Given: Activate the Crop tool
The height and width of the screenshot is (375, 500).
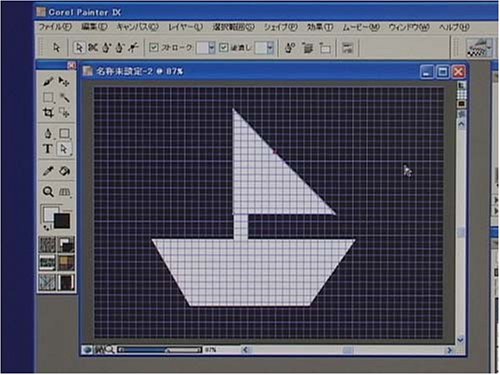Looking at the screenshot, I should 48,113.
